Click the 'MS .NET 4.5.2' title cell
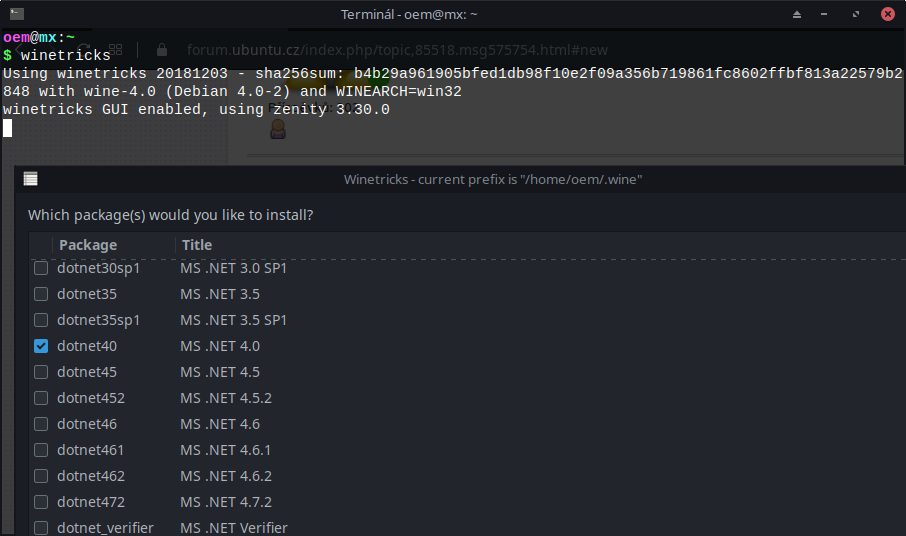Viewport: 906px width, 536px height. (x=226, y=398)
